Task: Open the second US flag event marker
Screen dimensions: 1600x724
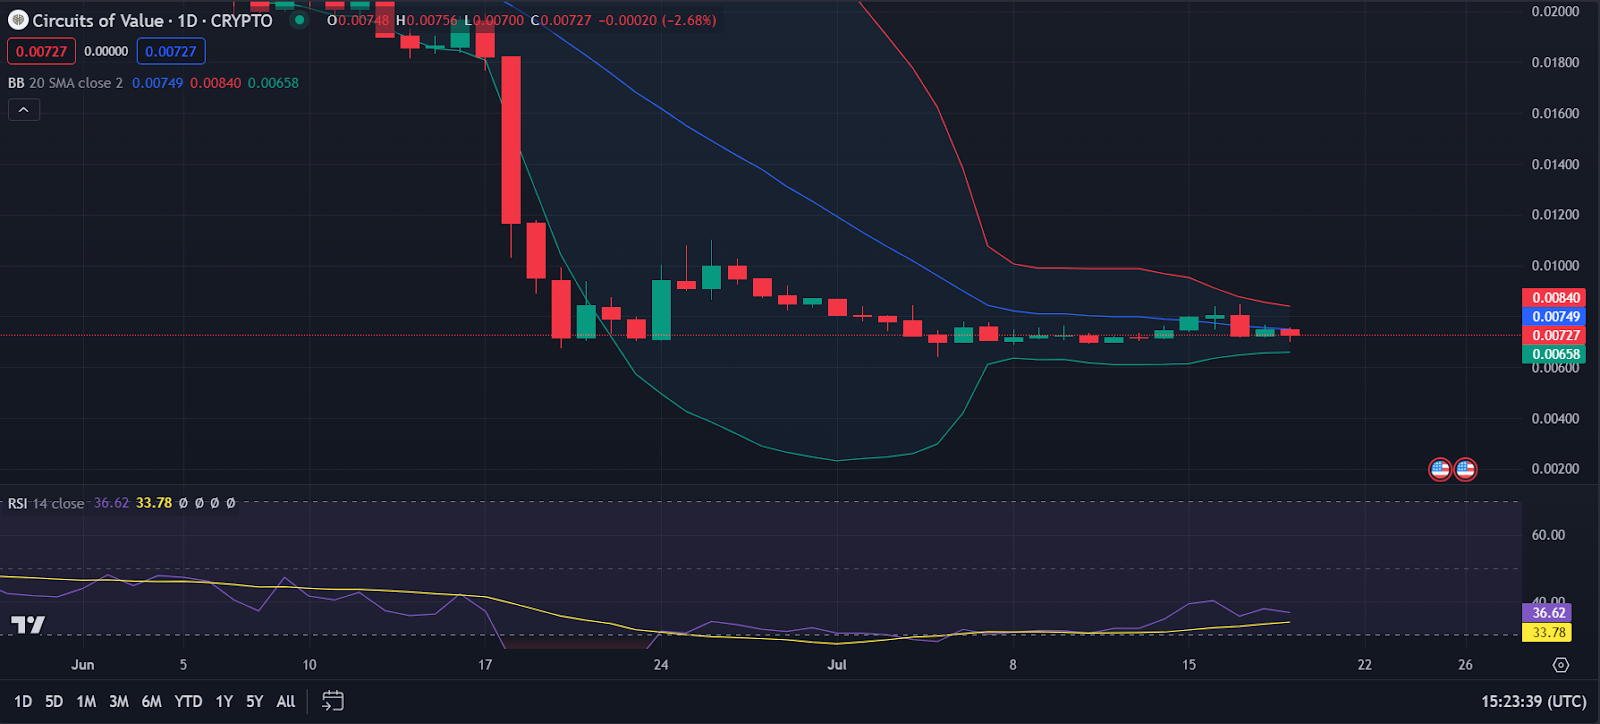Action: [x=1465, y=469]
